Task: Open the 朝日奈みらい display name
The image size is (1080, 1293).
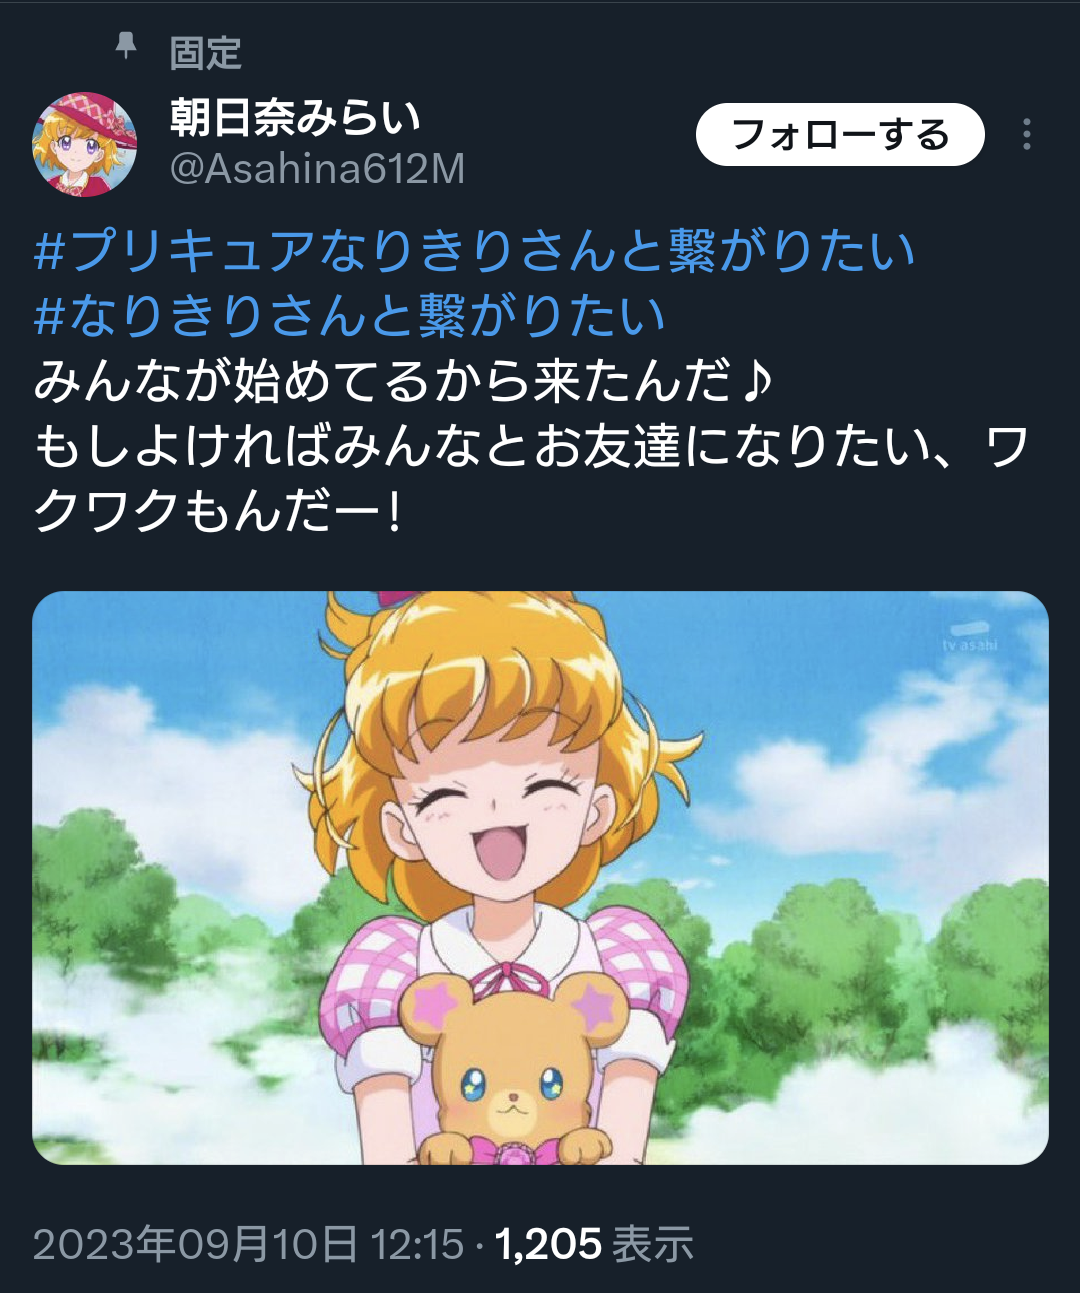Action: [295, 118]
